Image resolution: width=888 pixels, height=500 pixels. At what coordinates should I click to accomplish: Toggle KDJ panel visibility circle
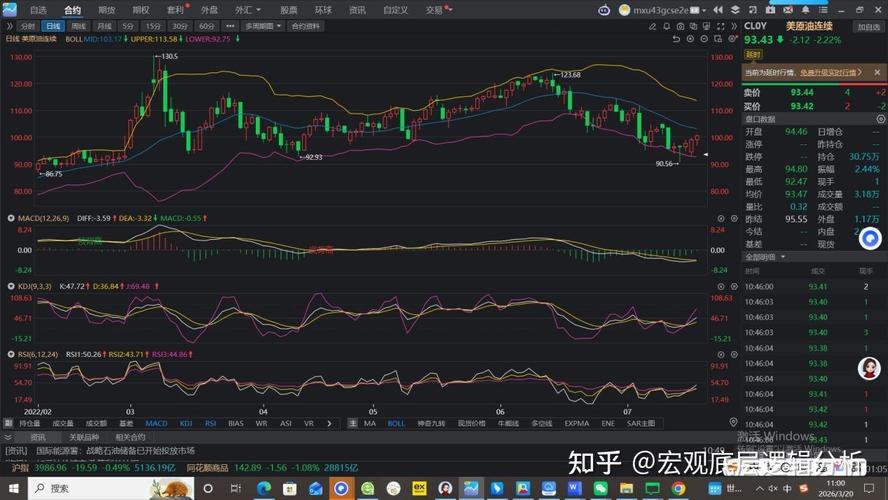(11, 287)
